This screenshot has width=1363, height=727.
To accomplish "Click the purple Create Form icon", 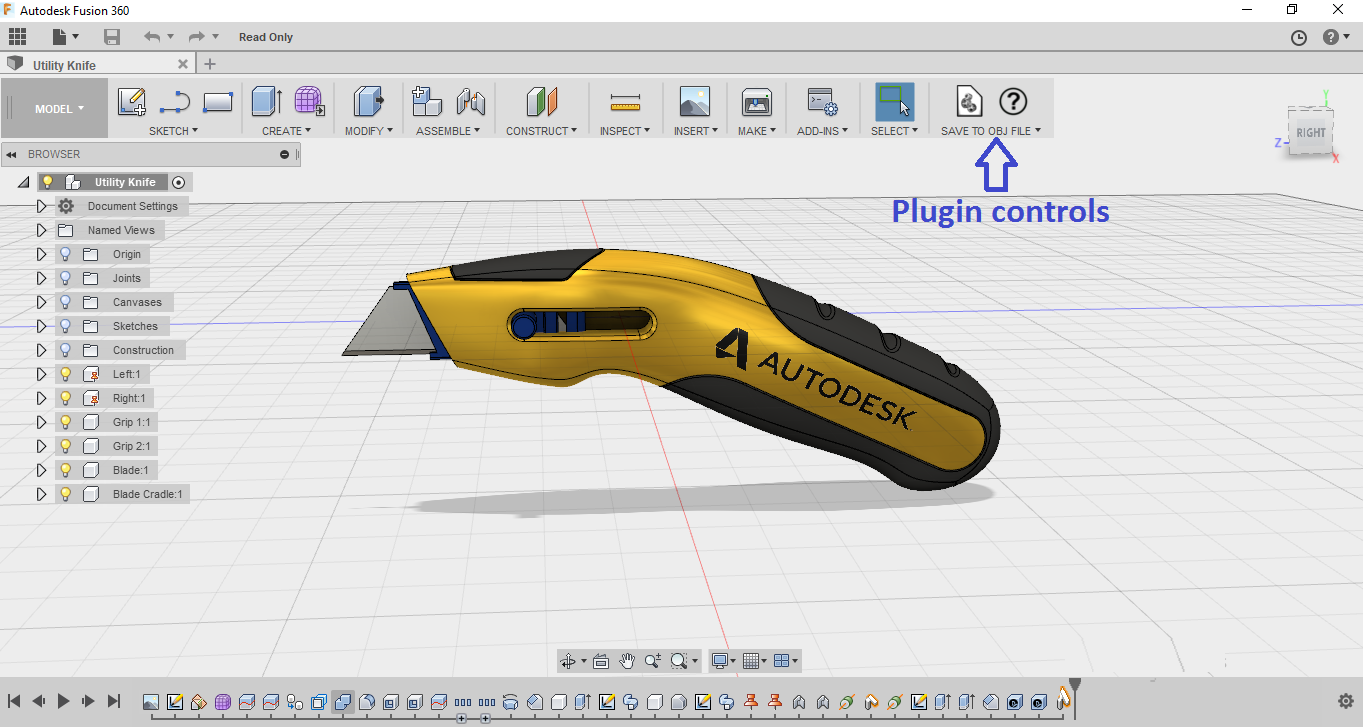I will coord(309,101).
